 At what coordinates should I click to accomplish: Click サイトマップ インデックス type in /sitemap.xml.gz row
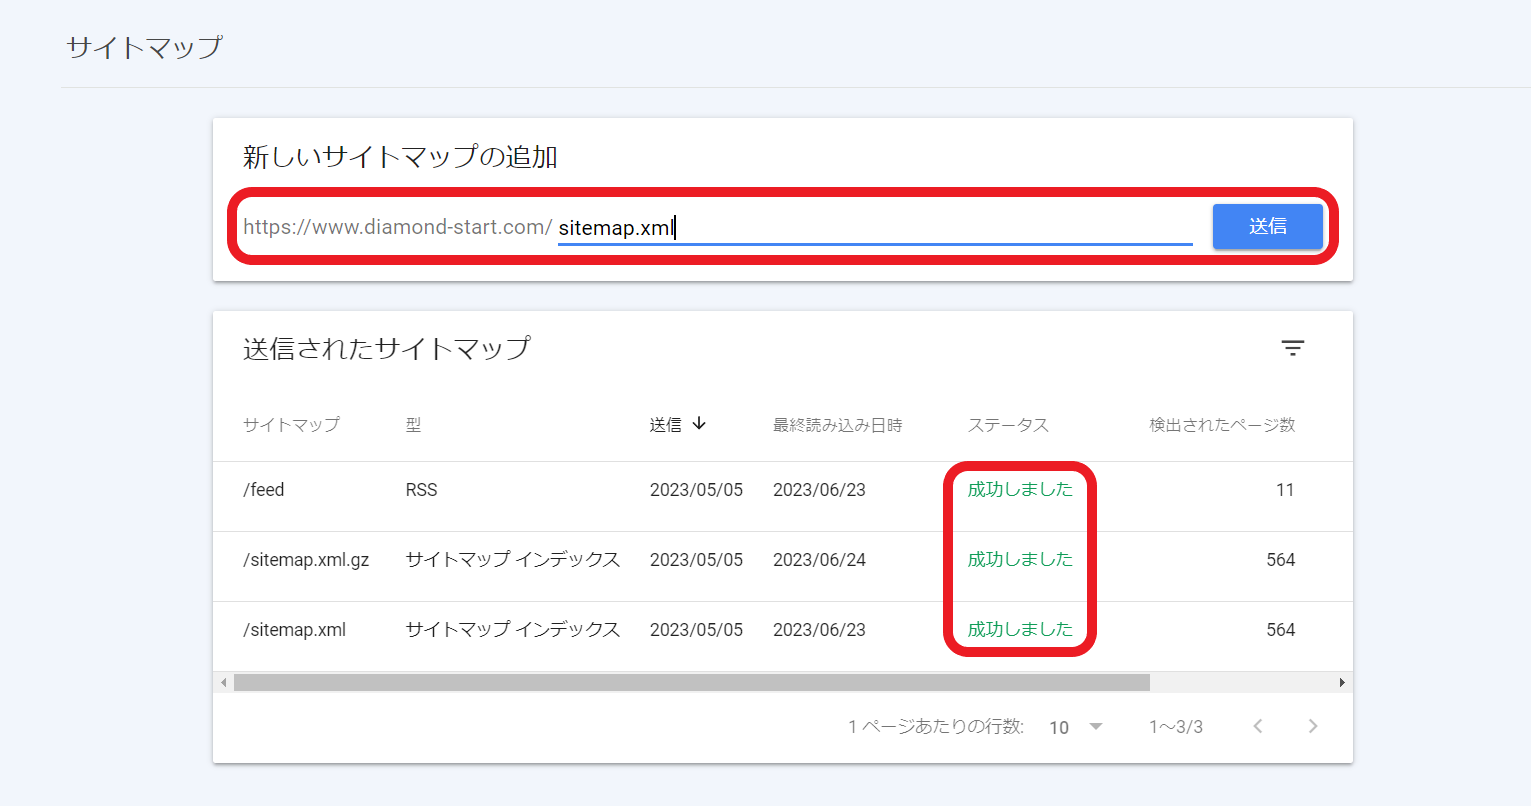click(513, 560)
